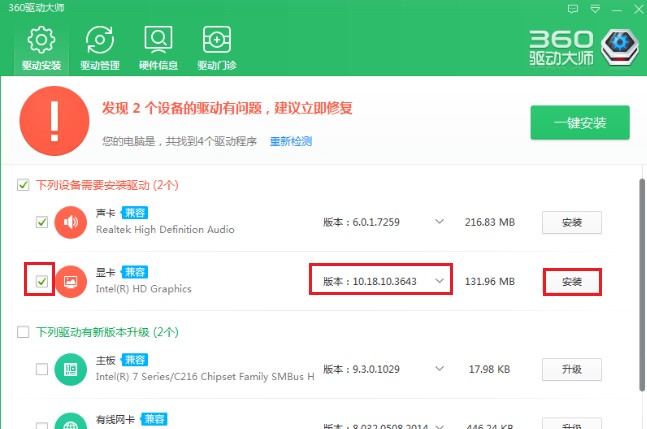Click the 兼容 tag beside 主板

[135, 360]
